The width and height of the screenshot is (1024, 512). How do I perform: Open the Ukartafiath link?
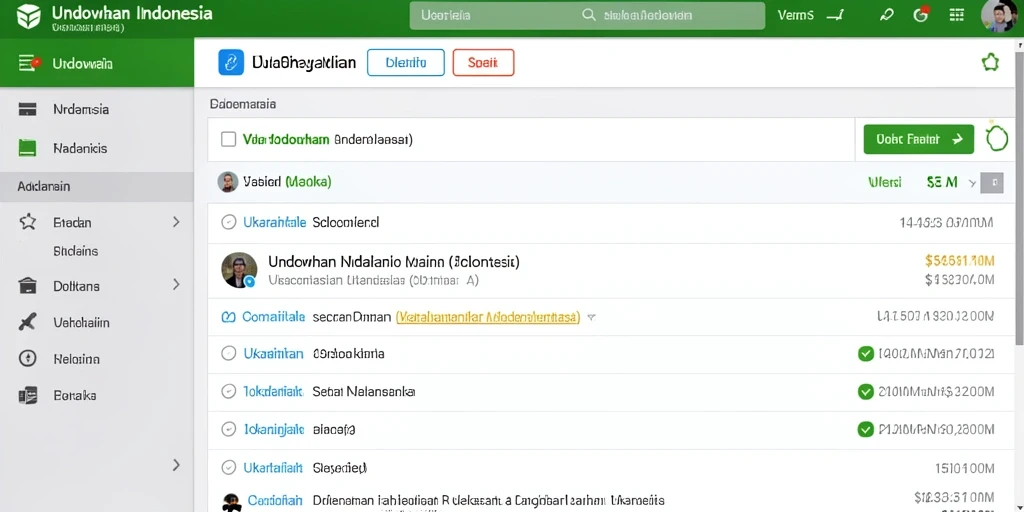(x=273, y=467)
